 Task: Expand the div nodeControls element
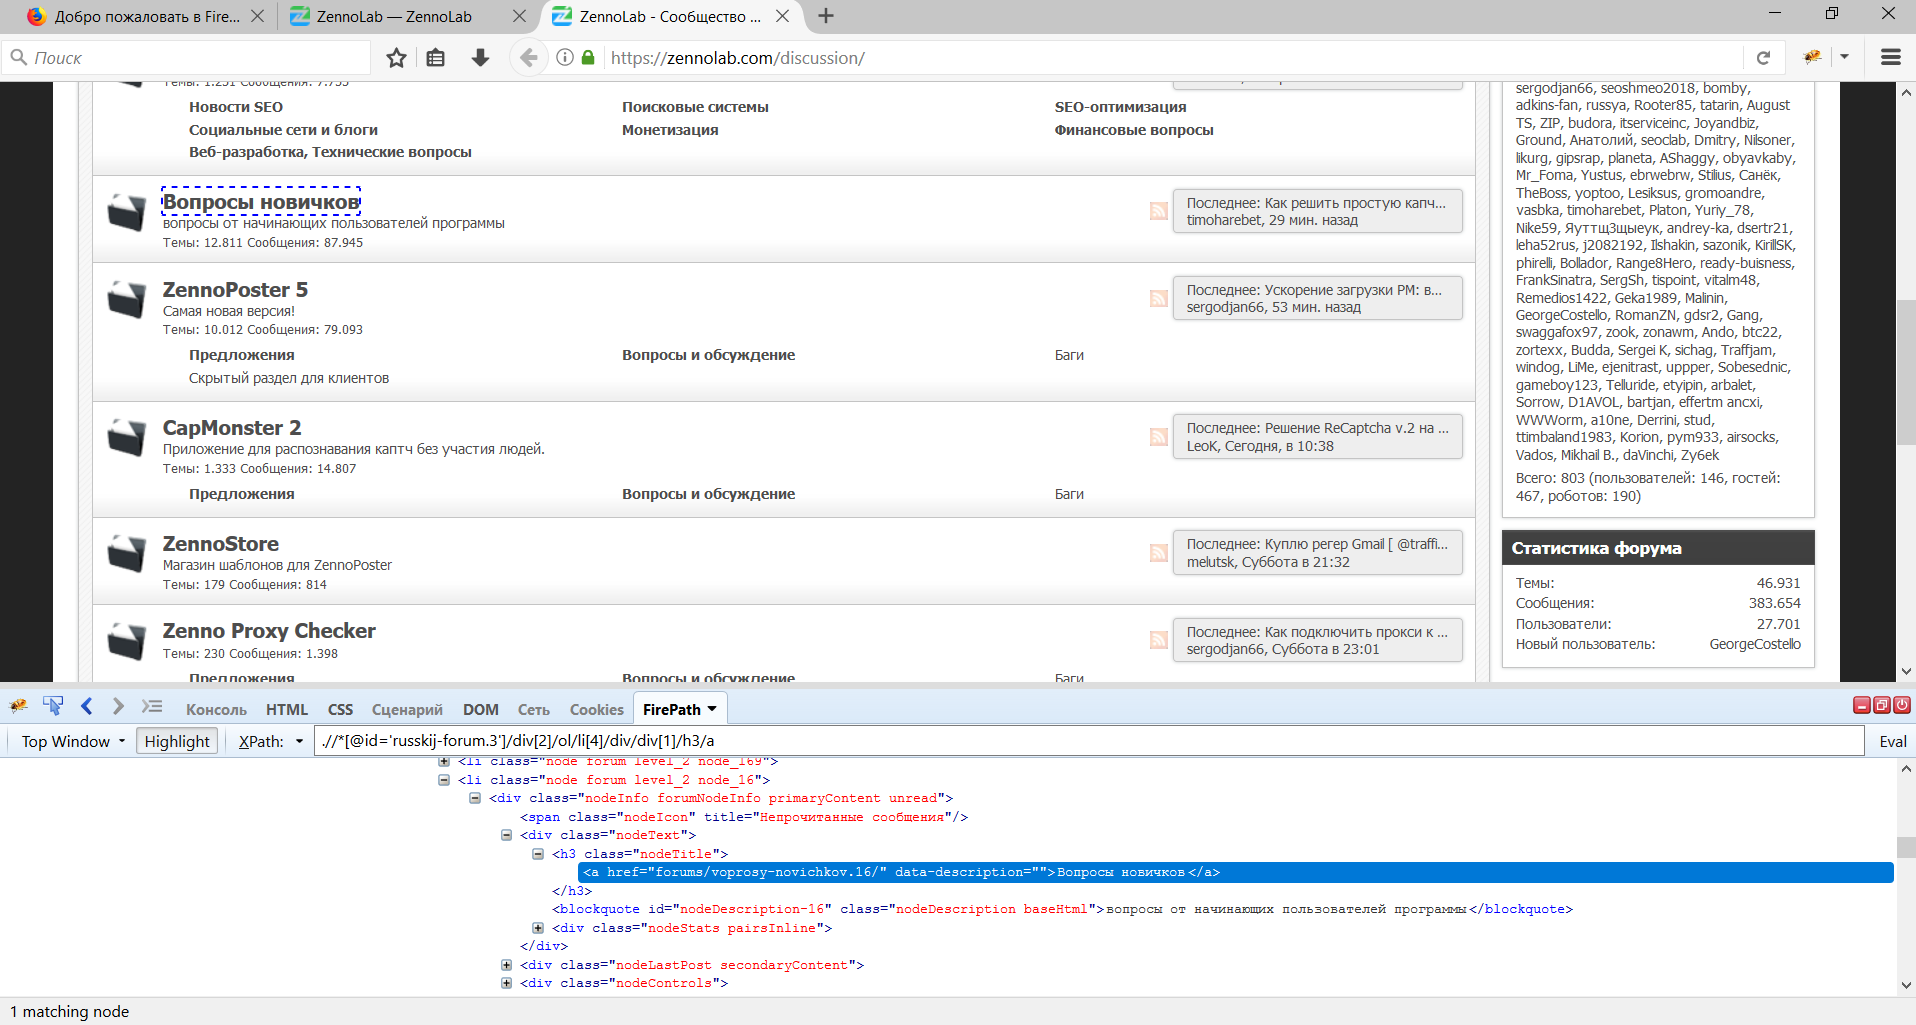[x=506, y=983]
